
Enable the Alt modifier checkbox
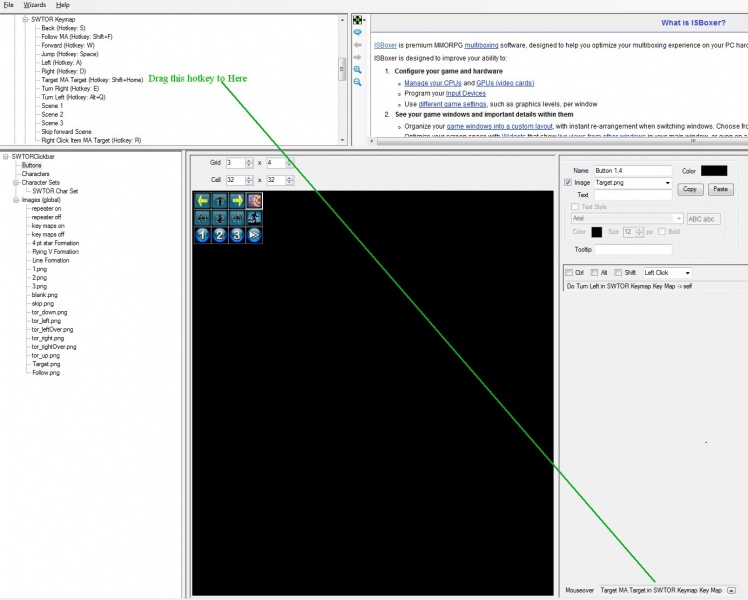click(594, 272)
